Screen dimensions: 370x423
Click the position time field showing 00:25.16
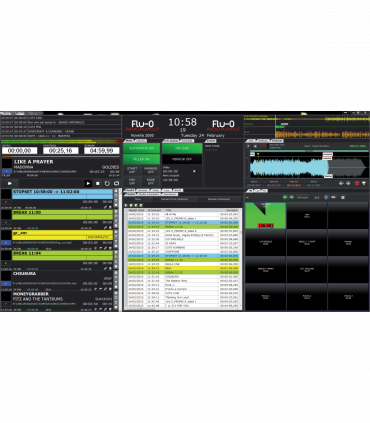point(61,151)
